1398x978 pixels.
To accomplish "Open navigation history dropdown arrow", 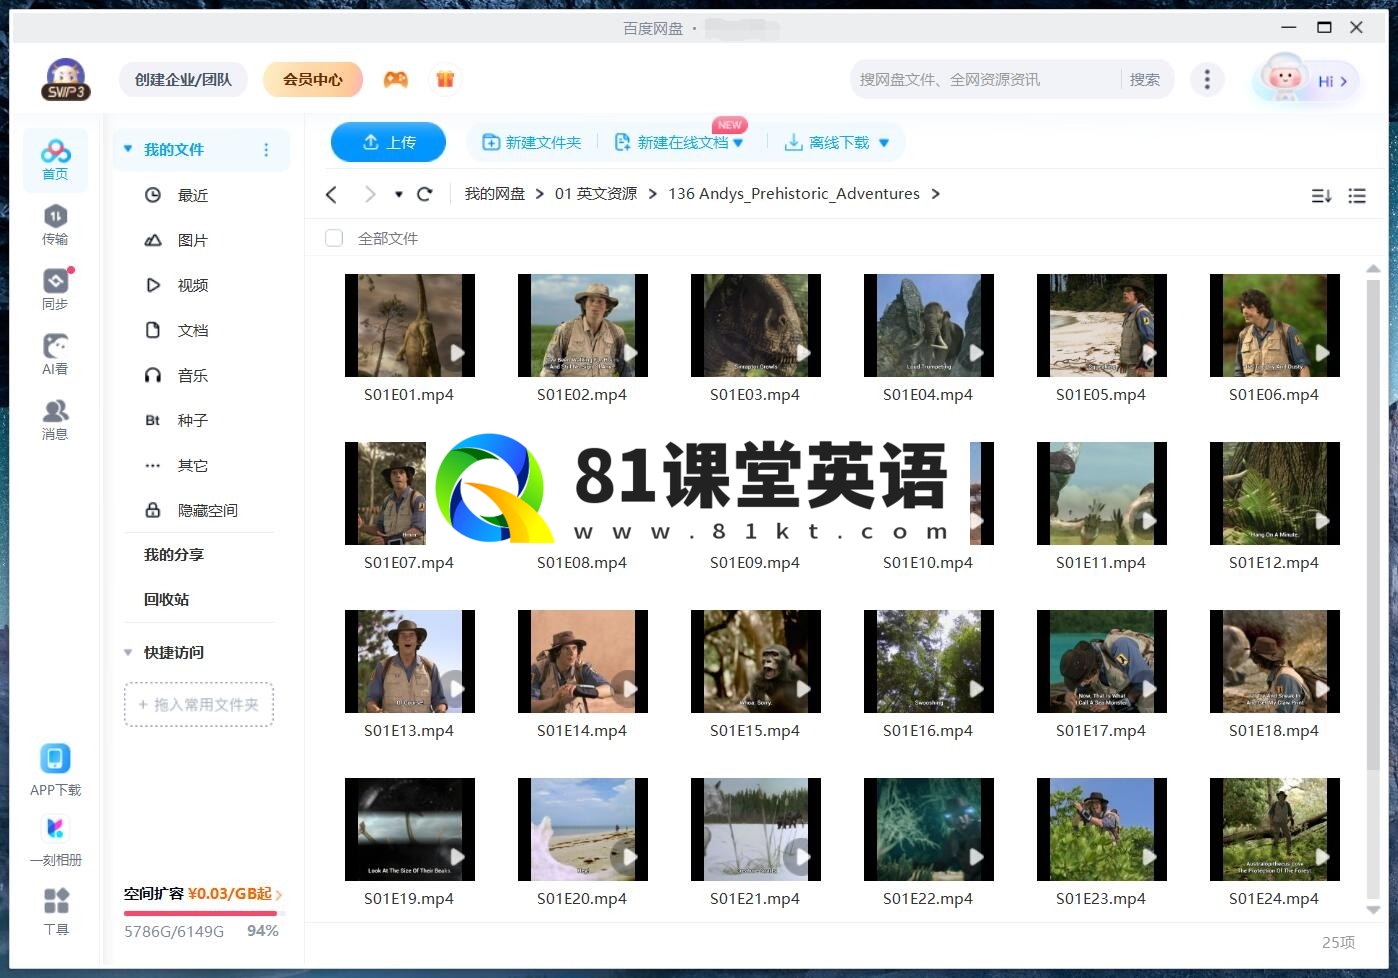I will click(x=398, y=194).
